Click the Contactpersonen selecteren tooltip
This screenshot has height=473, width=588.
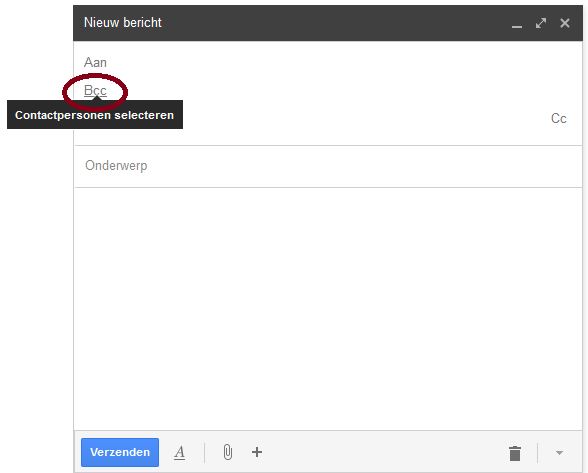95,115
